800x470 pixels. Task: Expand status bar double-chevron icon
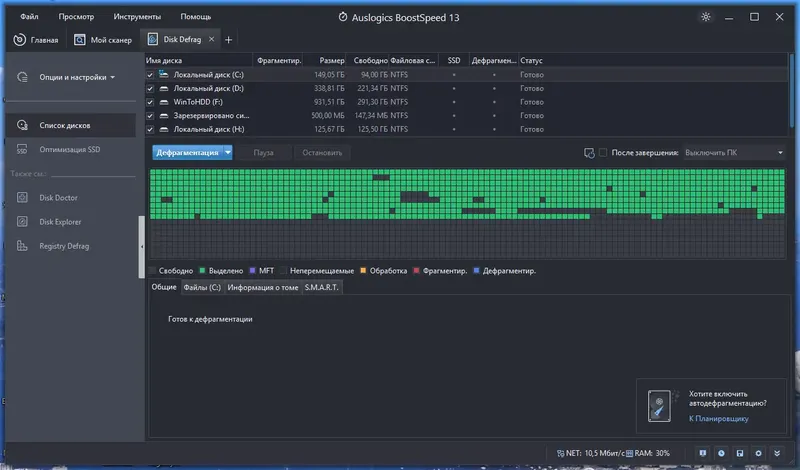[777, 453]
